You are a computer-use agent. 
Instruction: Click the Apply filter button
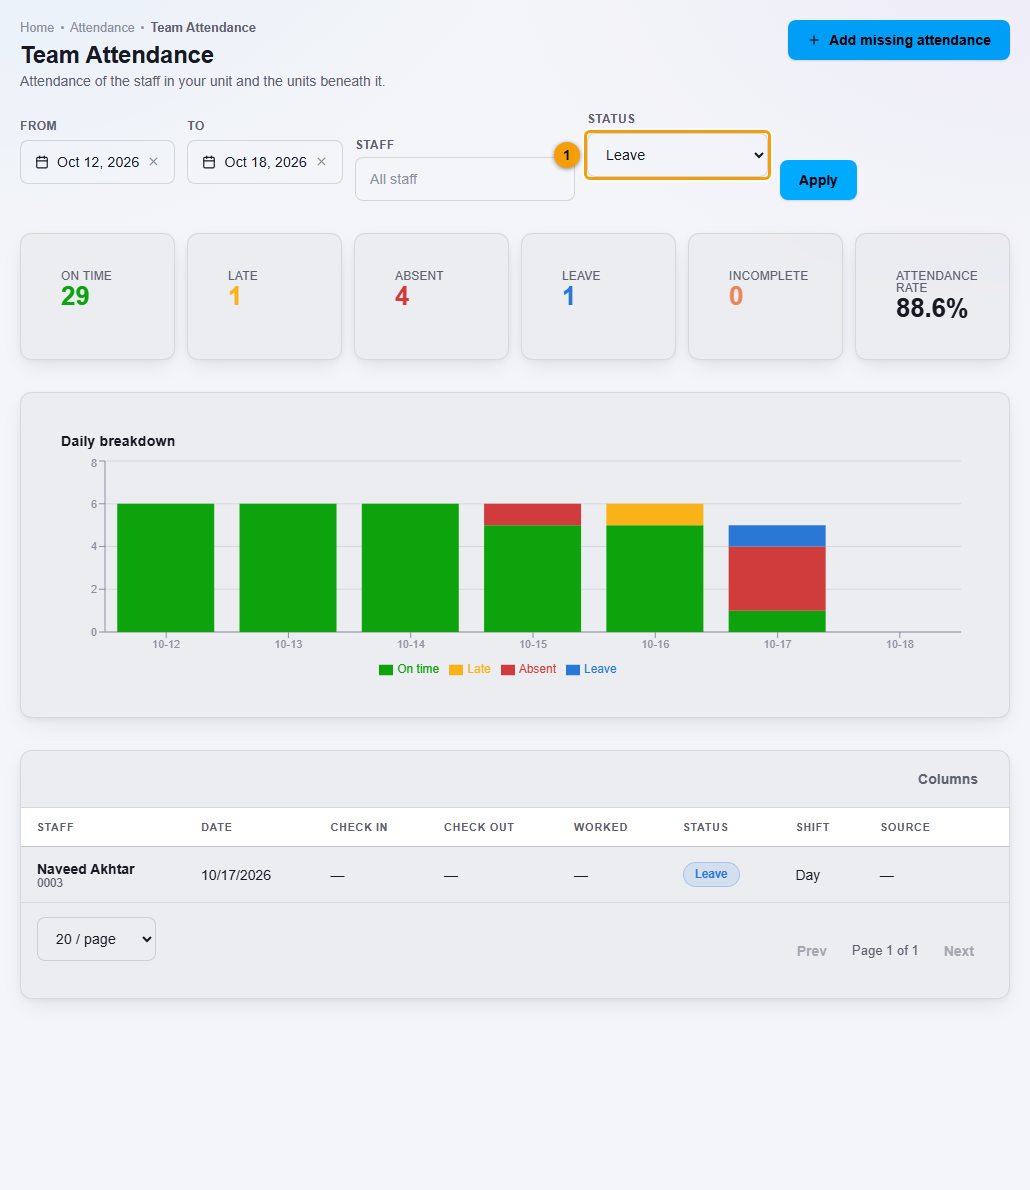tap(818, 181)
